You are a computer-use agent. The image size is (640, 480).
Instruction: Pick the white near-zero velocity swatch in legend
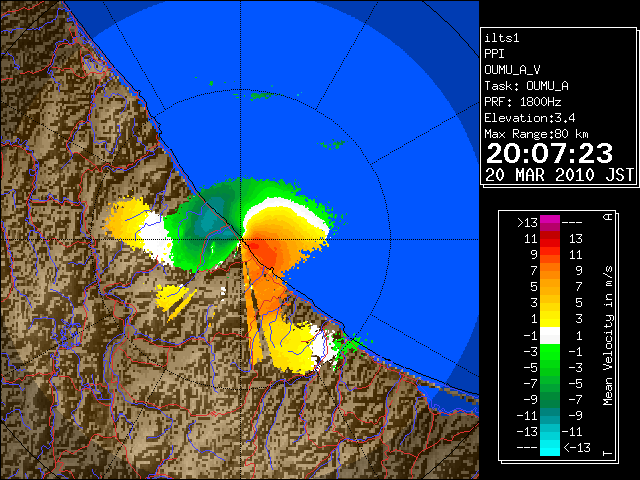click(x=550, y=336)
